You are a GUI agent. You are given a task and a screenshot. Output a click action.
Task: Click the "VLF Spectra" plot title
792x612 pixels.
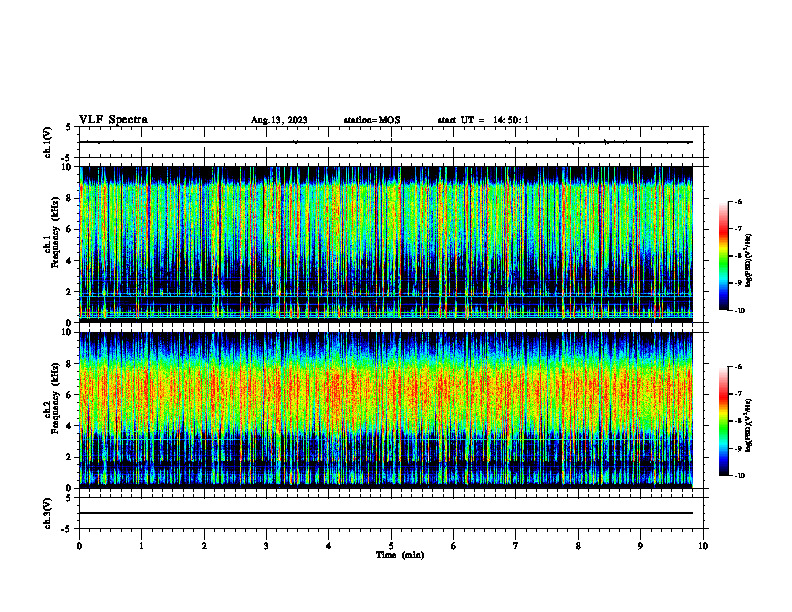pyautogui.click(x=113, y=120)
